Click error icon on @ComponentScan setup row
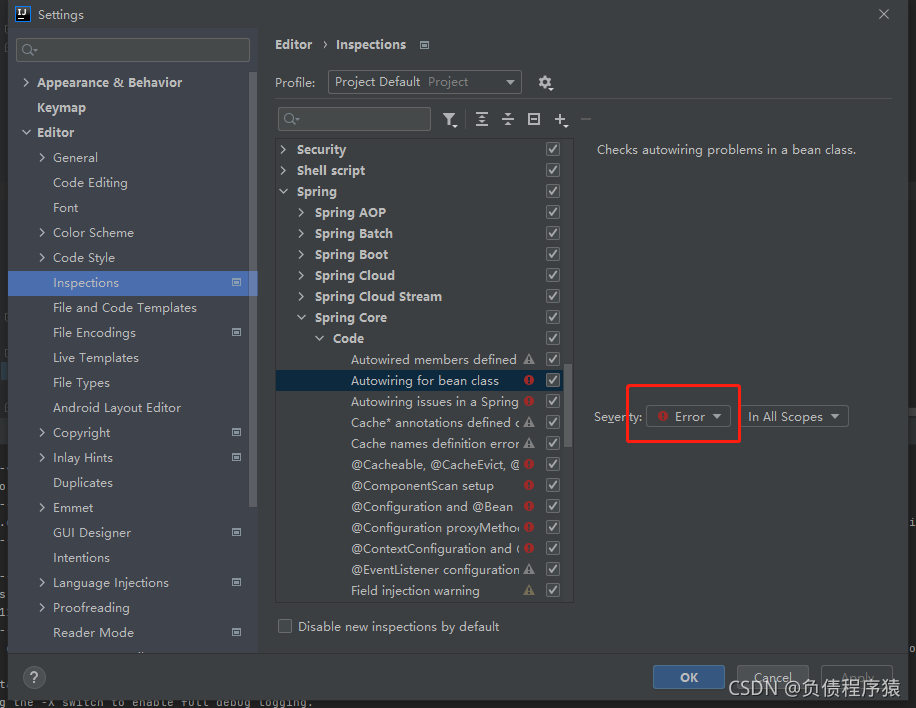916x708 pixels. click(x=529, y=485)
